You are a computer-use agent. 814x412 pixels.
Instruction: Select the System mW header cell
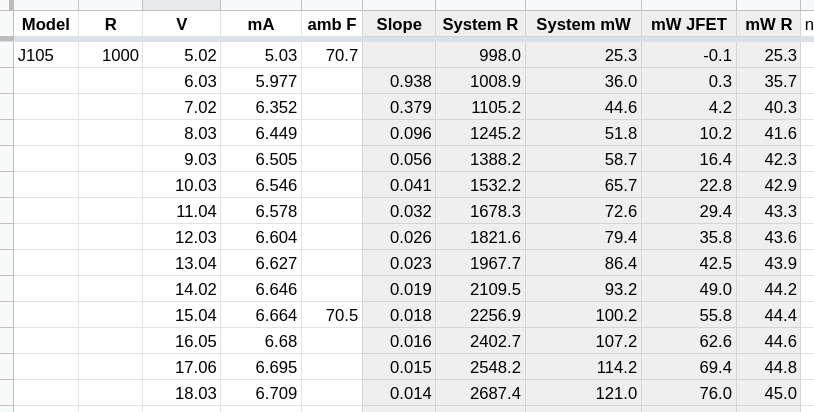[584, 24]
